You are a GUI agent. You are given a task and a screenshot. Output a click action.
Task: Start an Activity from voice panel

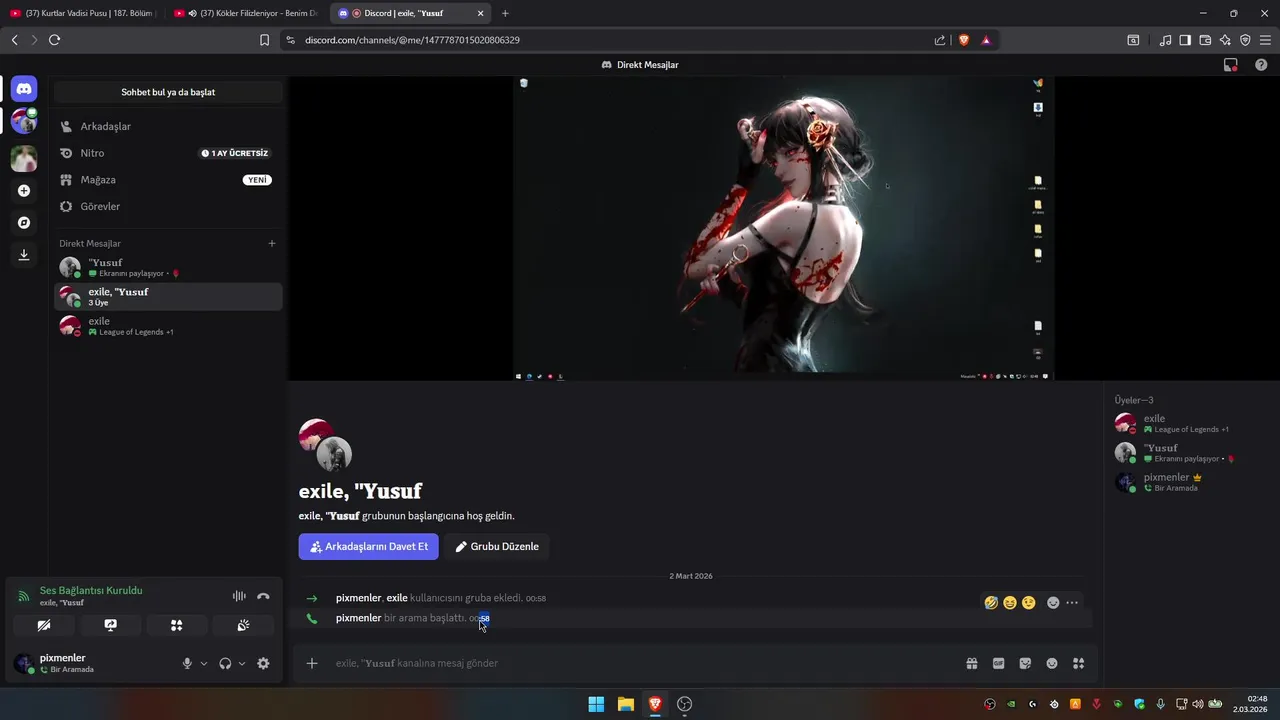click(x=176, y=625)
